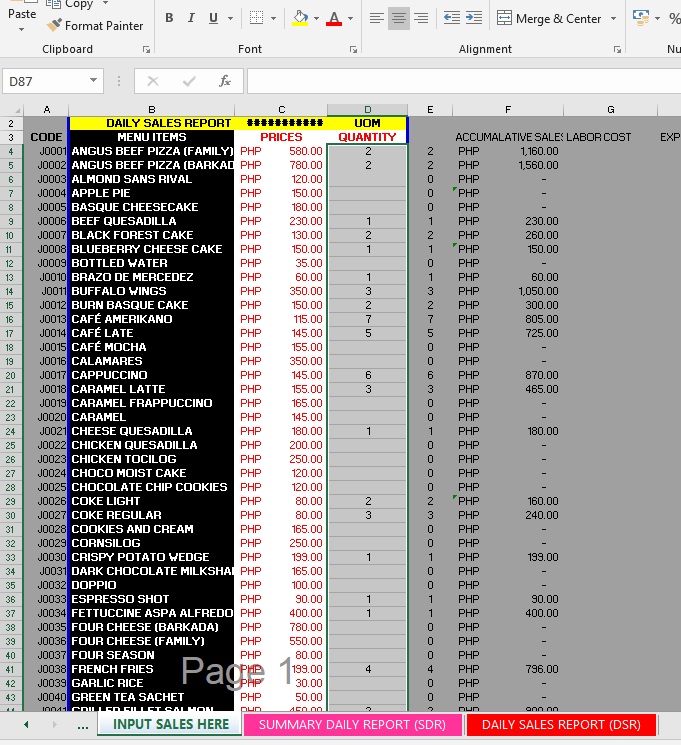The width and height of the screenshot is (681, 745).
Task: Click the Borders icon
Action: [256, 18]
